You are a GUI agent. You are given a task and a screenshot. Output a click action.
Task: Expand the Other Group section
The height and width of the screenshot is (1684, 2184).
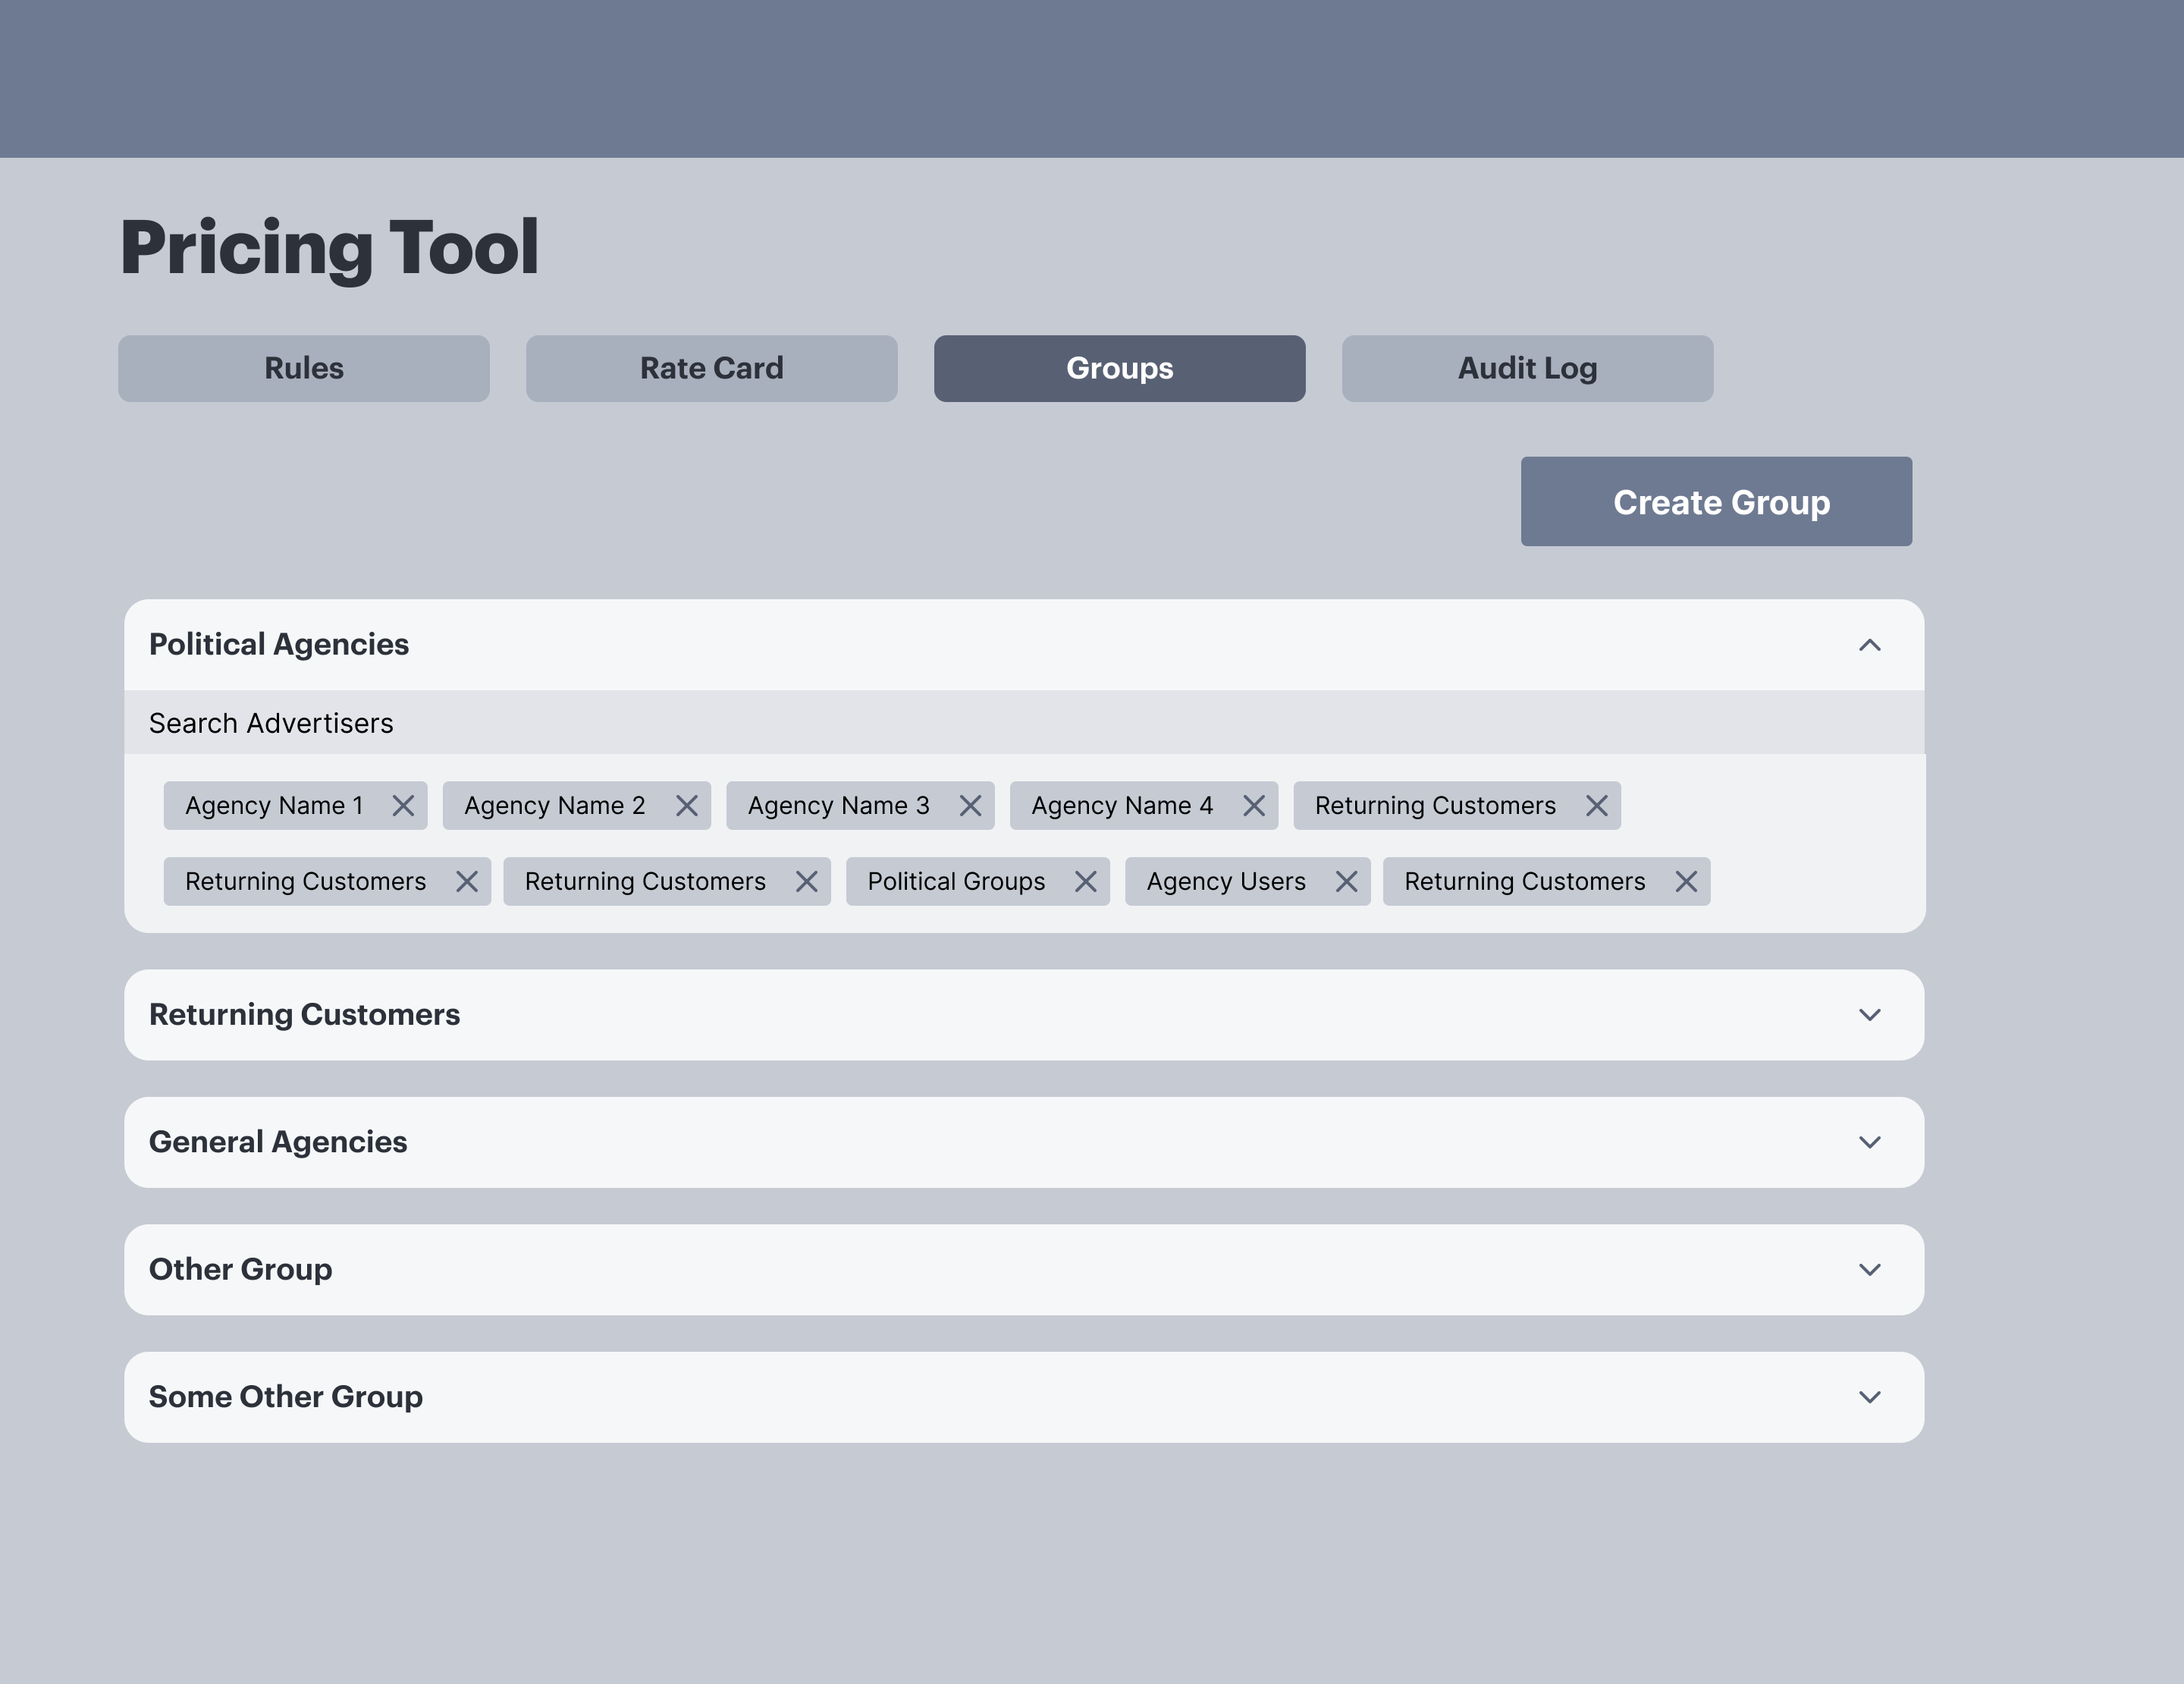tap(1870, 1270)
